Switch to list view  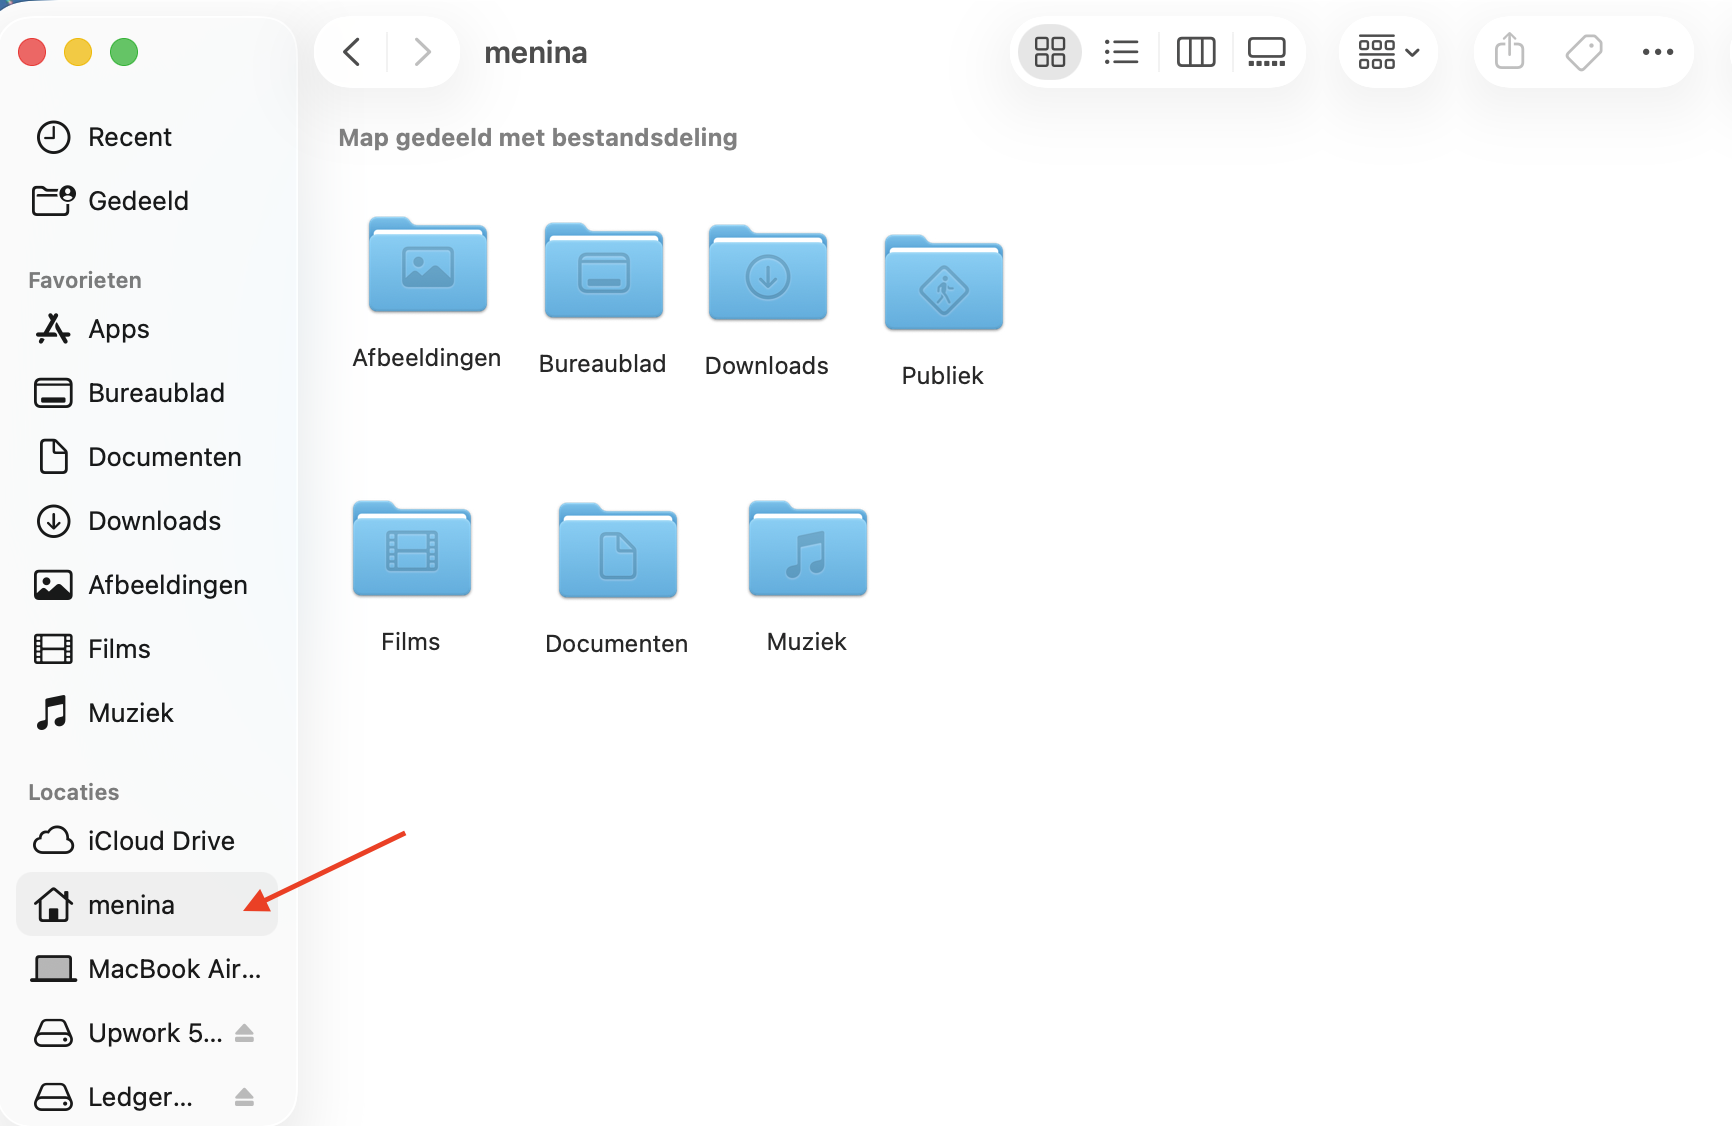click(x=1121, y=51)
